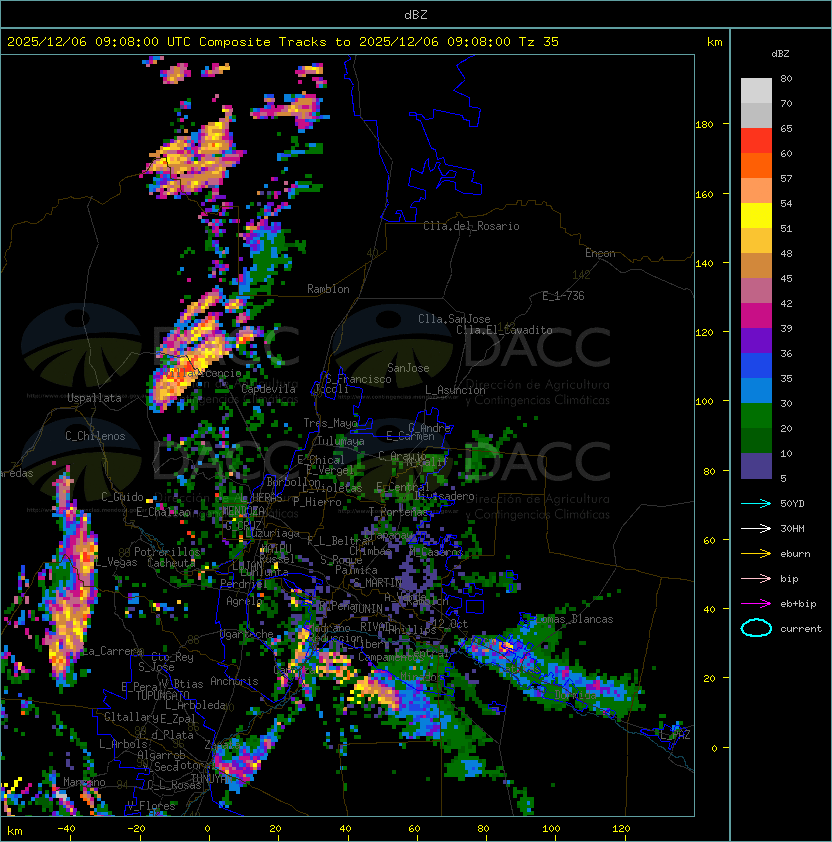
Task: Click the 'Anchoris' place label
Action: click(x=234, y=681)
